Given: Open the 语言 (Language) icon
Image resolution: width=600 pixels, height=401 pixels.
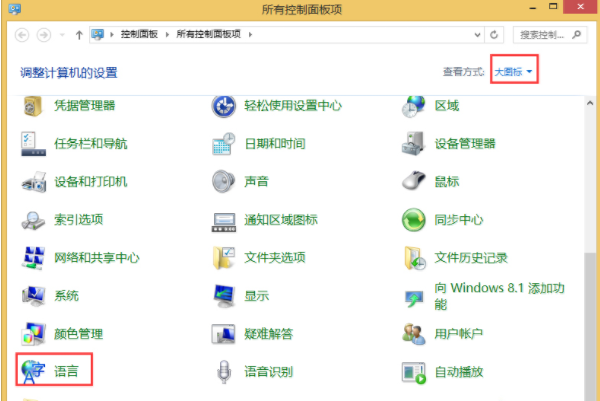Looking at the screenshot, I should (34, 372).
